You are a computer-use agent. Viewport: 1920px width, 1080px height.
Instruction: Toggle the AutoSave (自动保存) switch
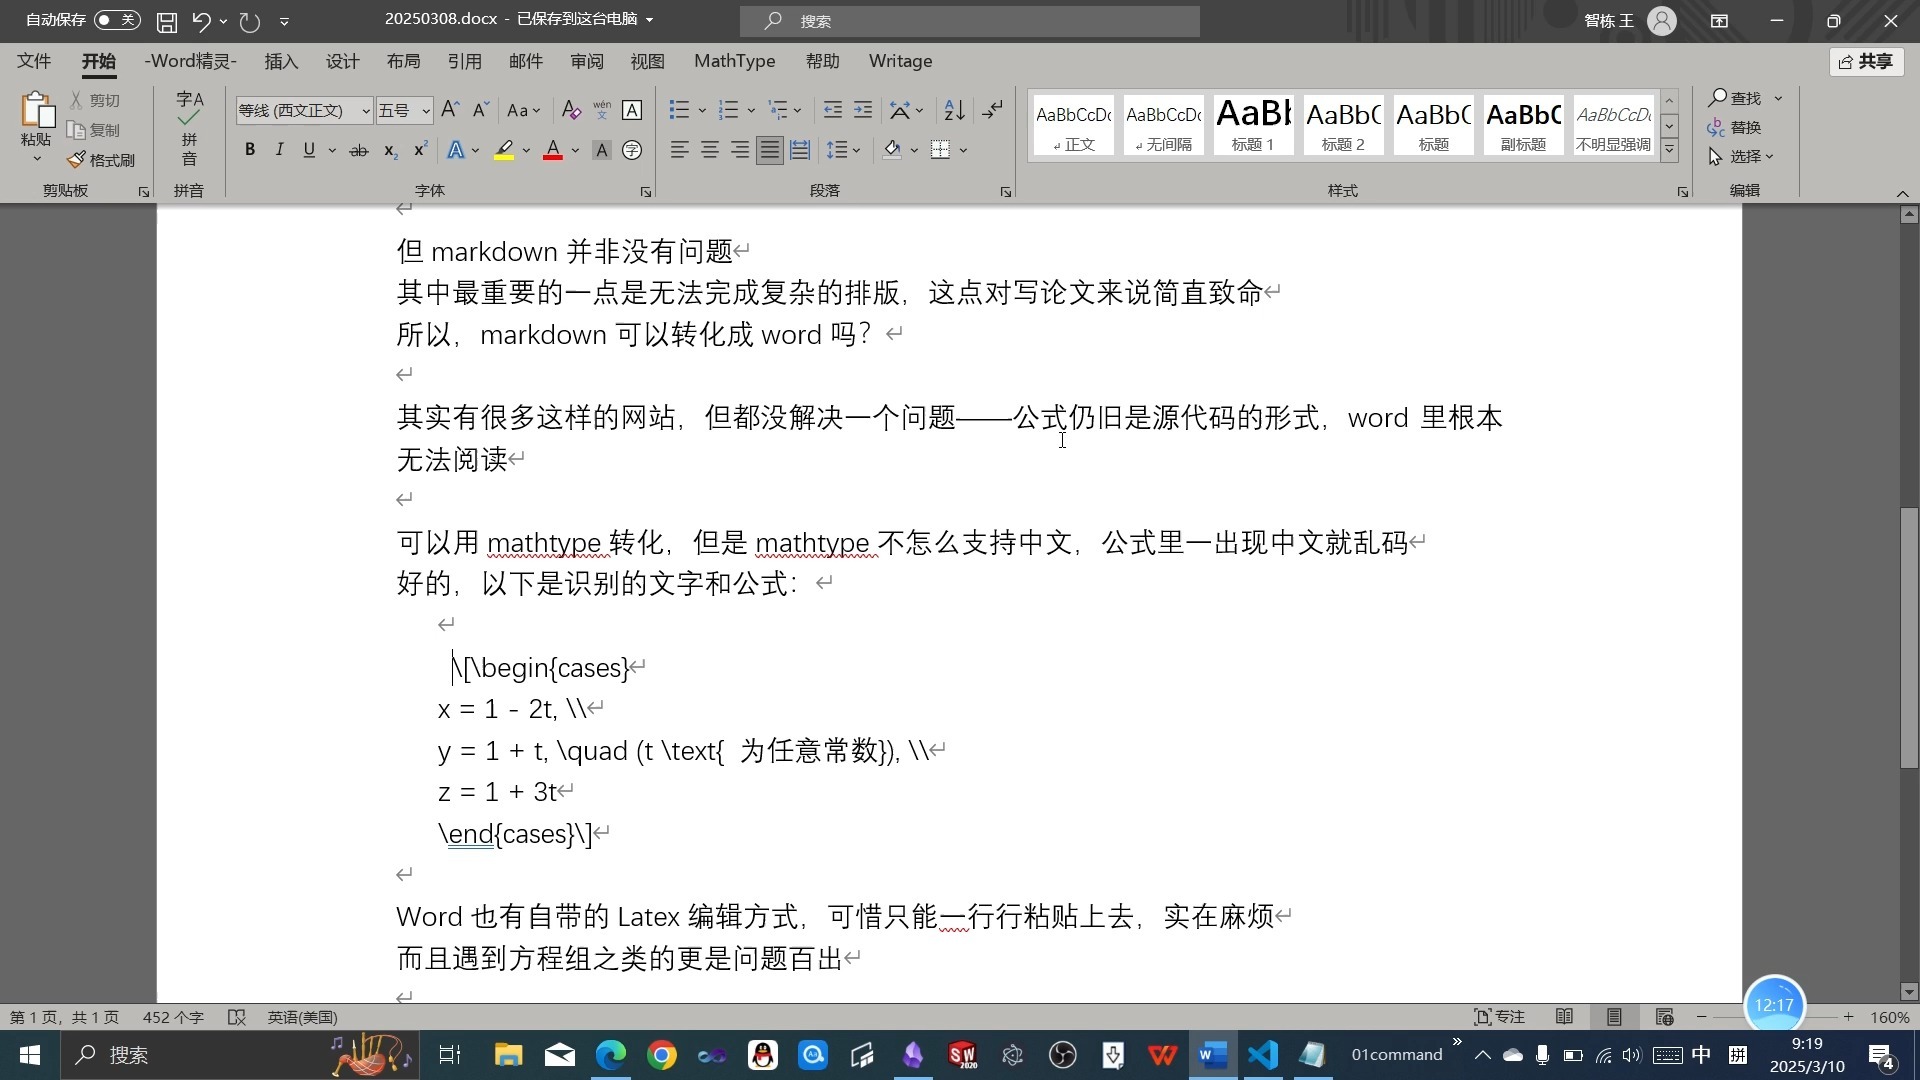pos(117,20)
